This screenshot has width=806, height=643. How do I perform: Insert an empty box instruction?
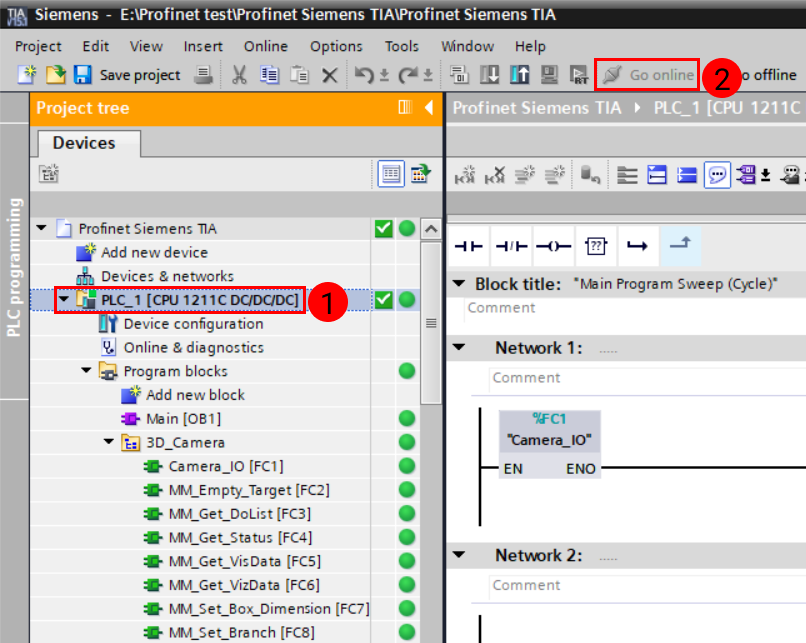click(x=596, y=245)
